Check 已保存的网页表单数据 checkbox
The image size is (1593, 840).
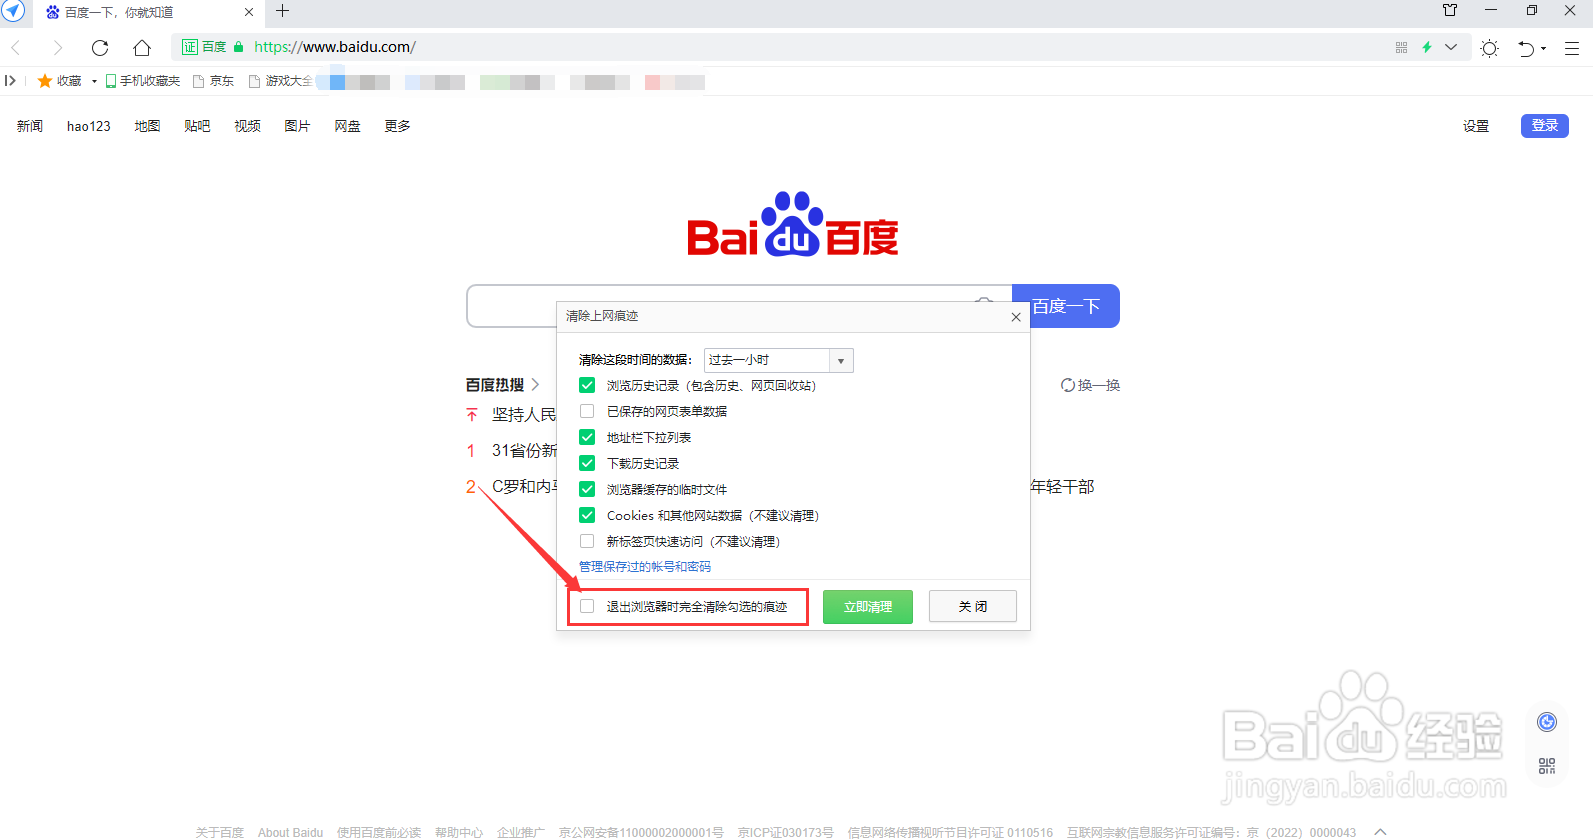[x=587, y=411]
